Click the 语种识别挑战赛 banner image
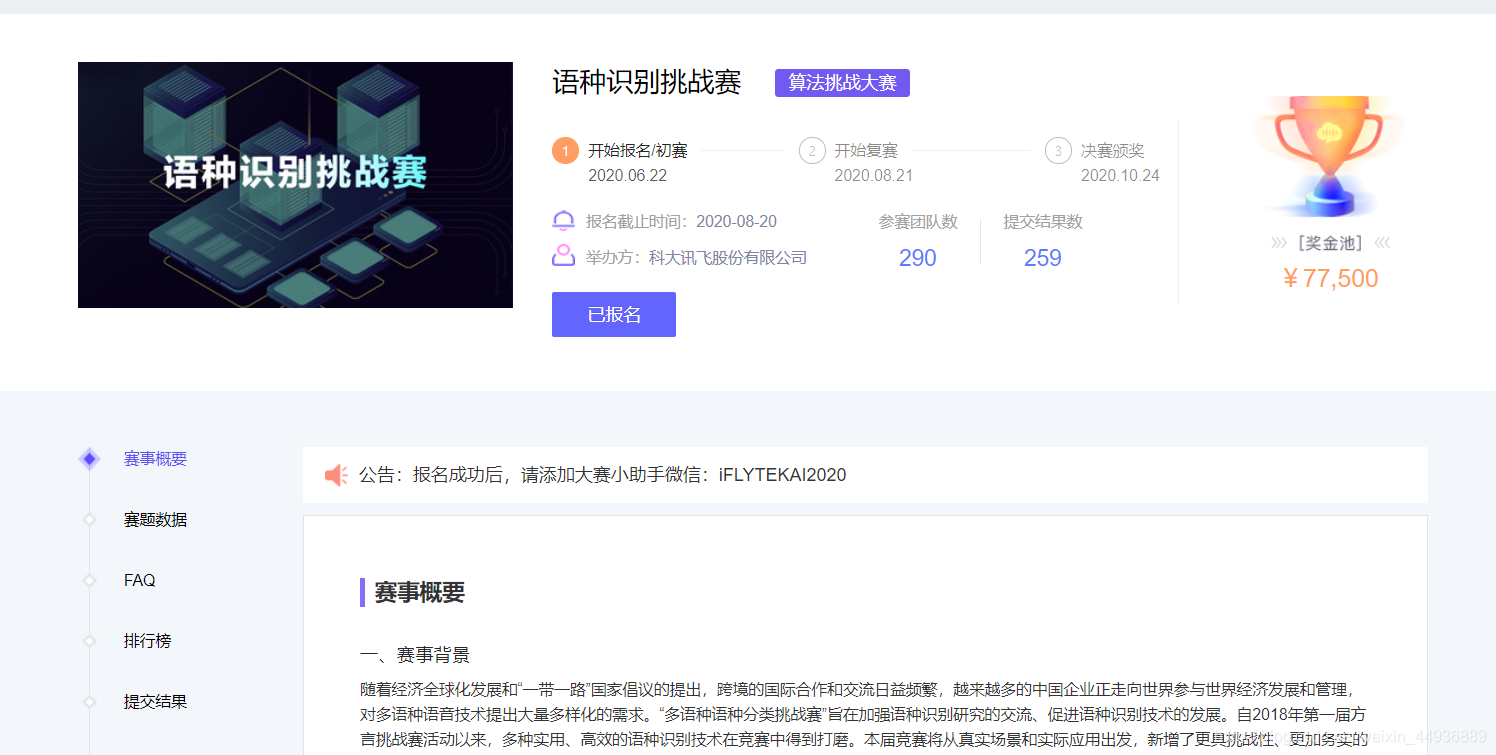The height and width of the screenshot is (755, 1496). pyautogui.click(x=295, y=185)
